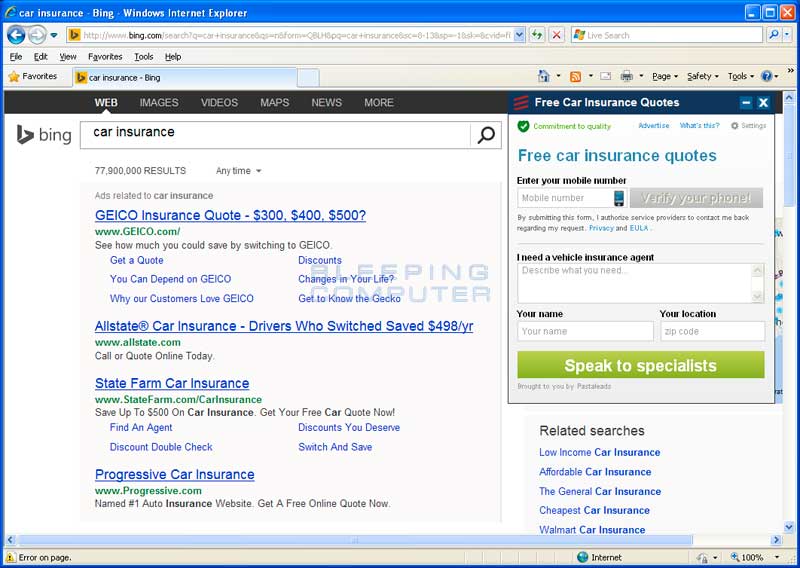The height and width of the screenshot is (568, 800).
Task: Click the page vertical scrollbar down arrow
Action: [789, 527]
